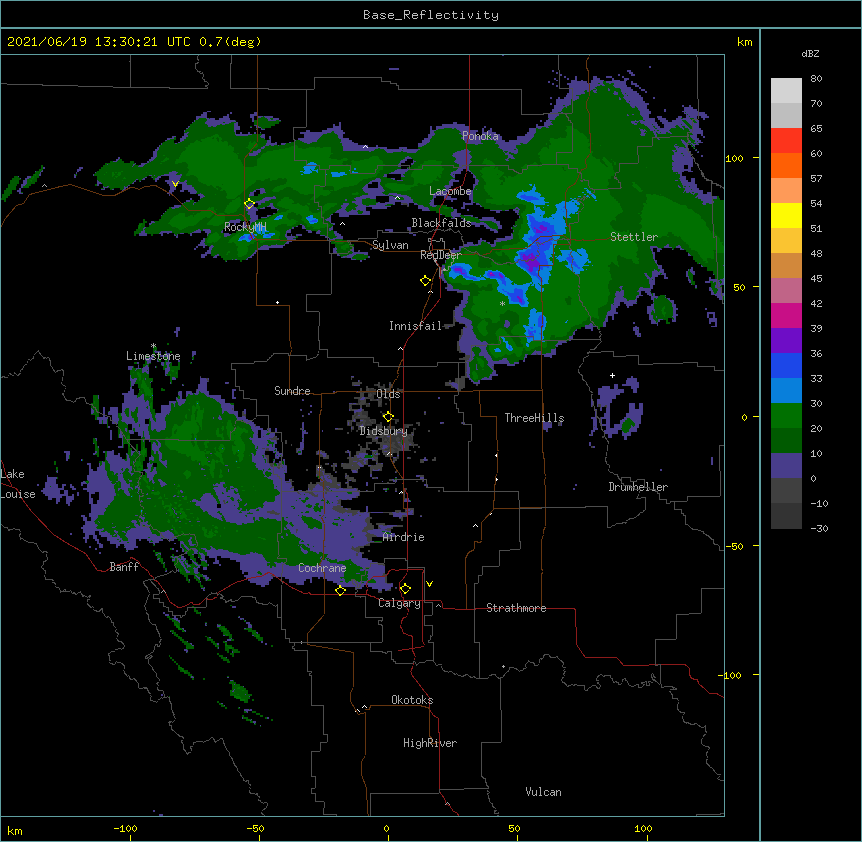Choose the pink 42–45 dBZ legend swatch
862x842 pixels.
point(786,291)
